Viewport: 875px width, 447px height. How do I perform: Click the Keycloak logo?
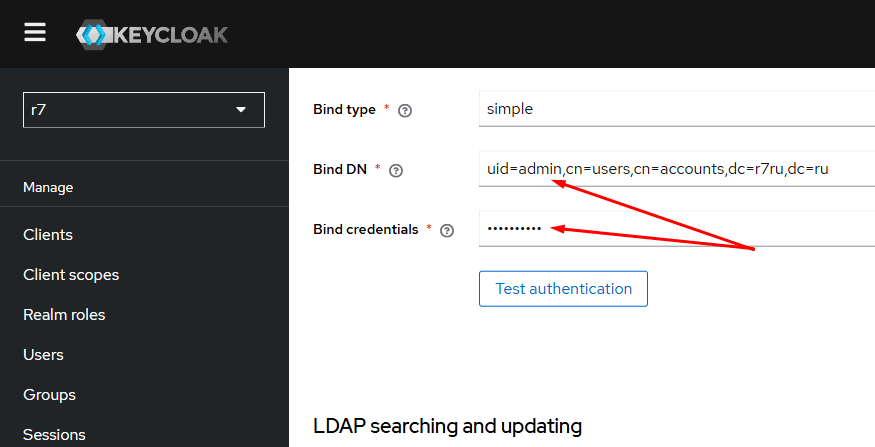pos(152,35)
